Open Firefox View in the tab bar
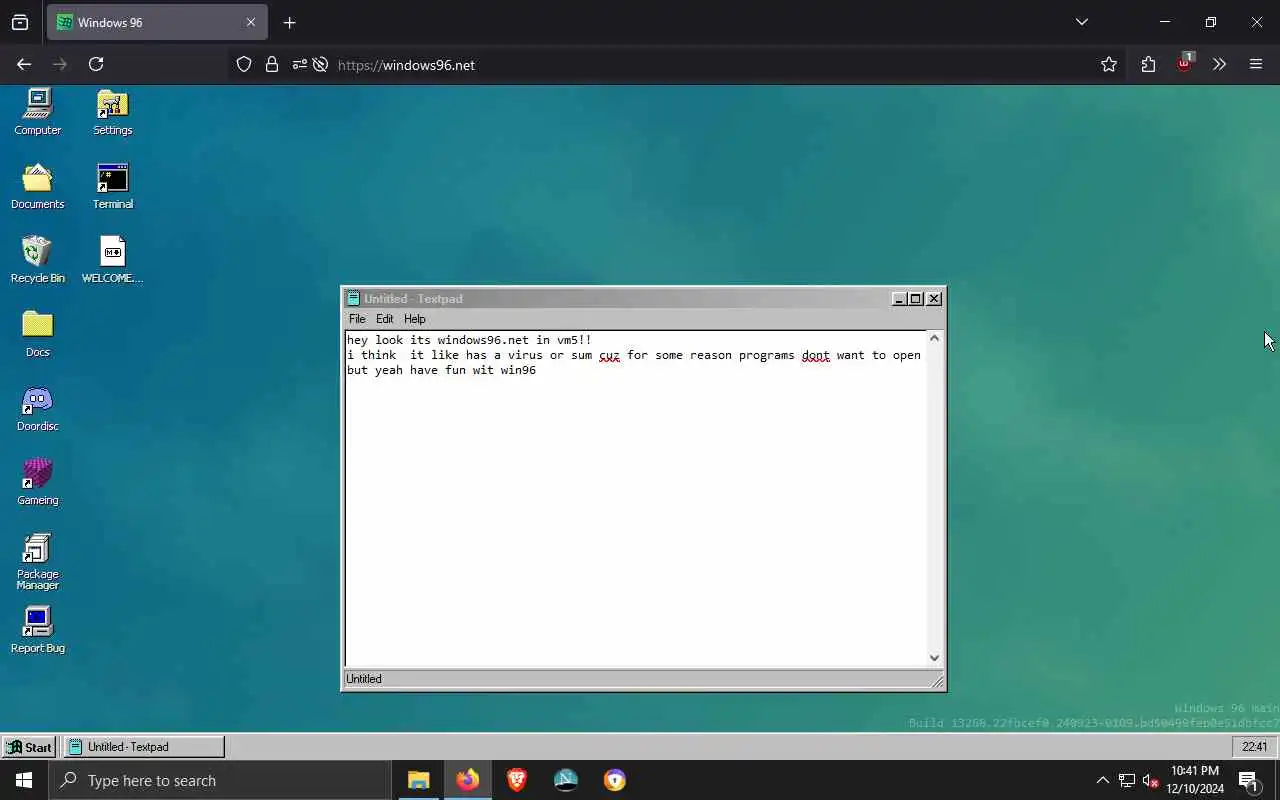This screenshot has height=800, width=1280. [x=20, y=22]
